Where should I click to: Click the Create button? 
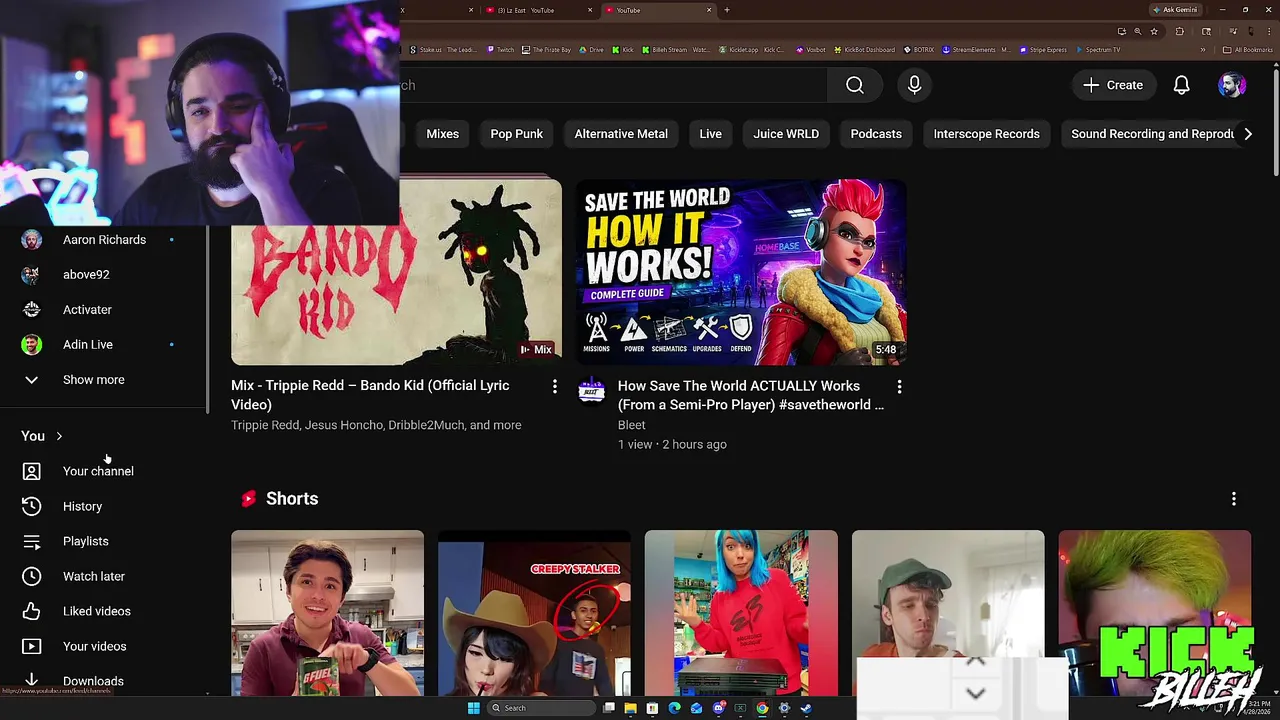[x=1113, y=85]
